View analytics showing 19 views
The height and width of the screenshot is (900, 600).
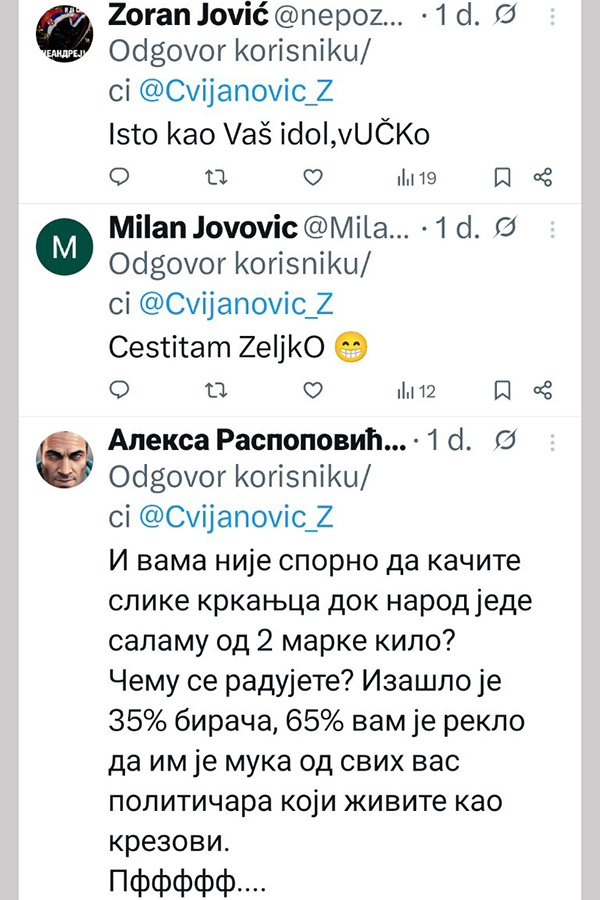pos(417,178)
